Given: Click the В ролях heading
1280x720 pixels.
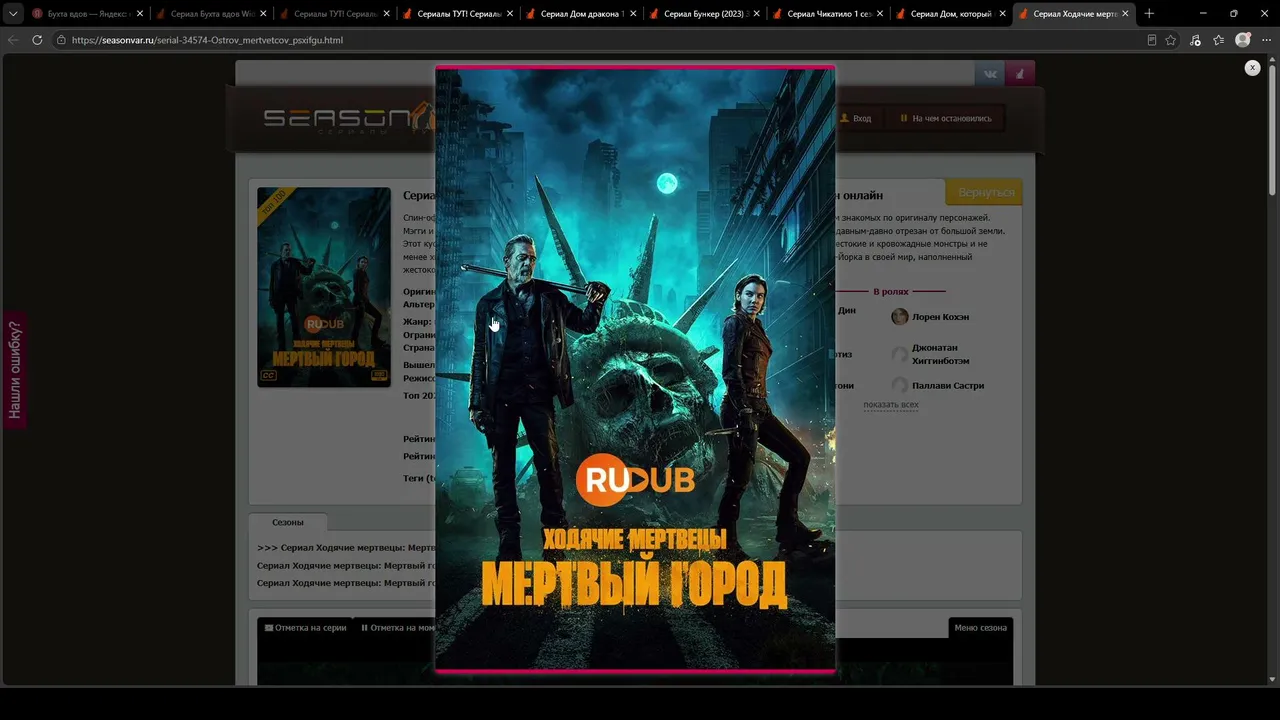Looking at the screenshot, I should (891, 292).
